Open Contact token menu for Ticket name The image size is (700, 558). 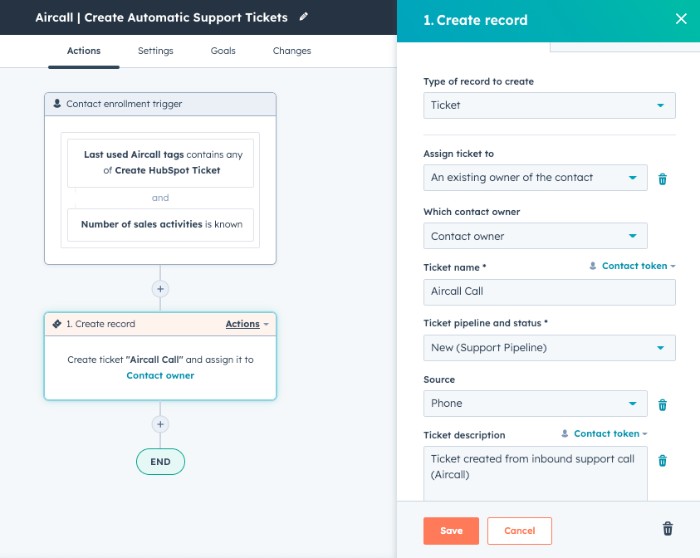coord(633,266)
